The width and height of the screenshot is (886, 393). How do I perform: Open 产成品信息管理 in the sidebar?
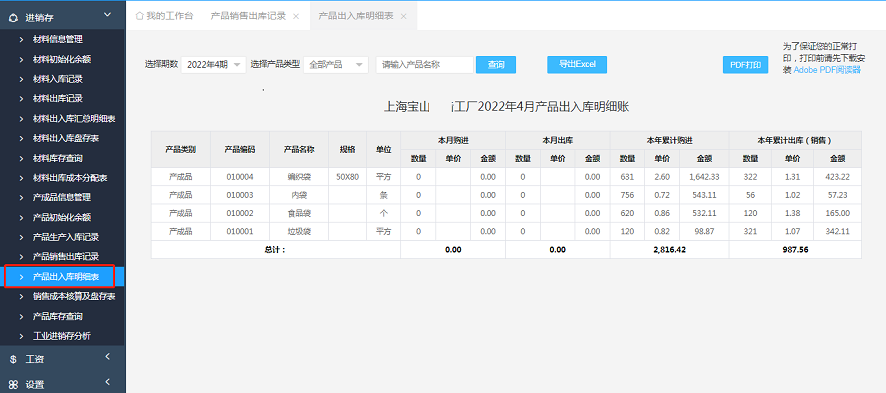tap(63, 198)
